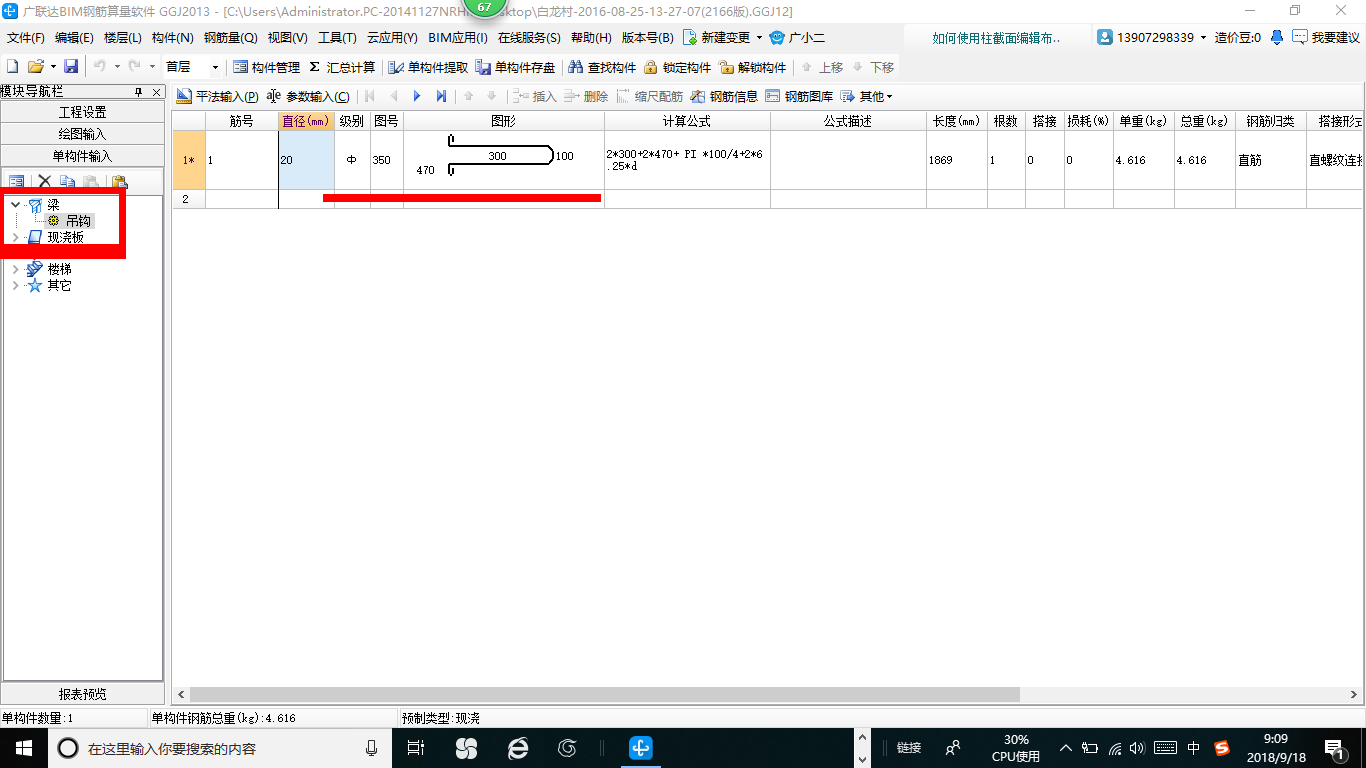Create a new project file icon
Screen dimensions: 1366x768
click(x=12, y=67)
